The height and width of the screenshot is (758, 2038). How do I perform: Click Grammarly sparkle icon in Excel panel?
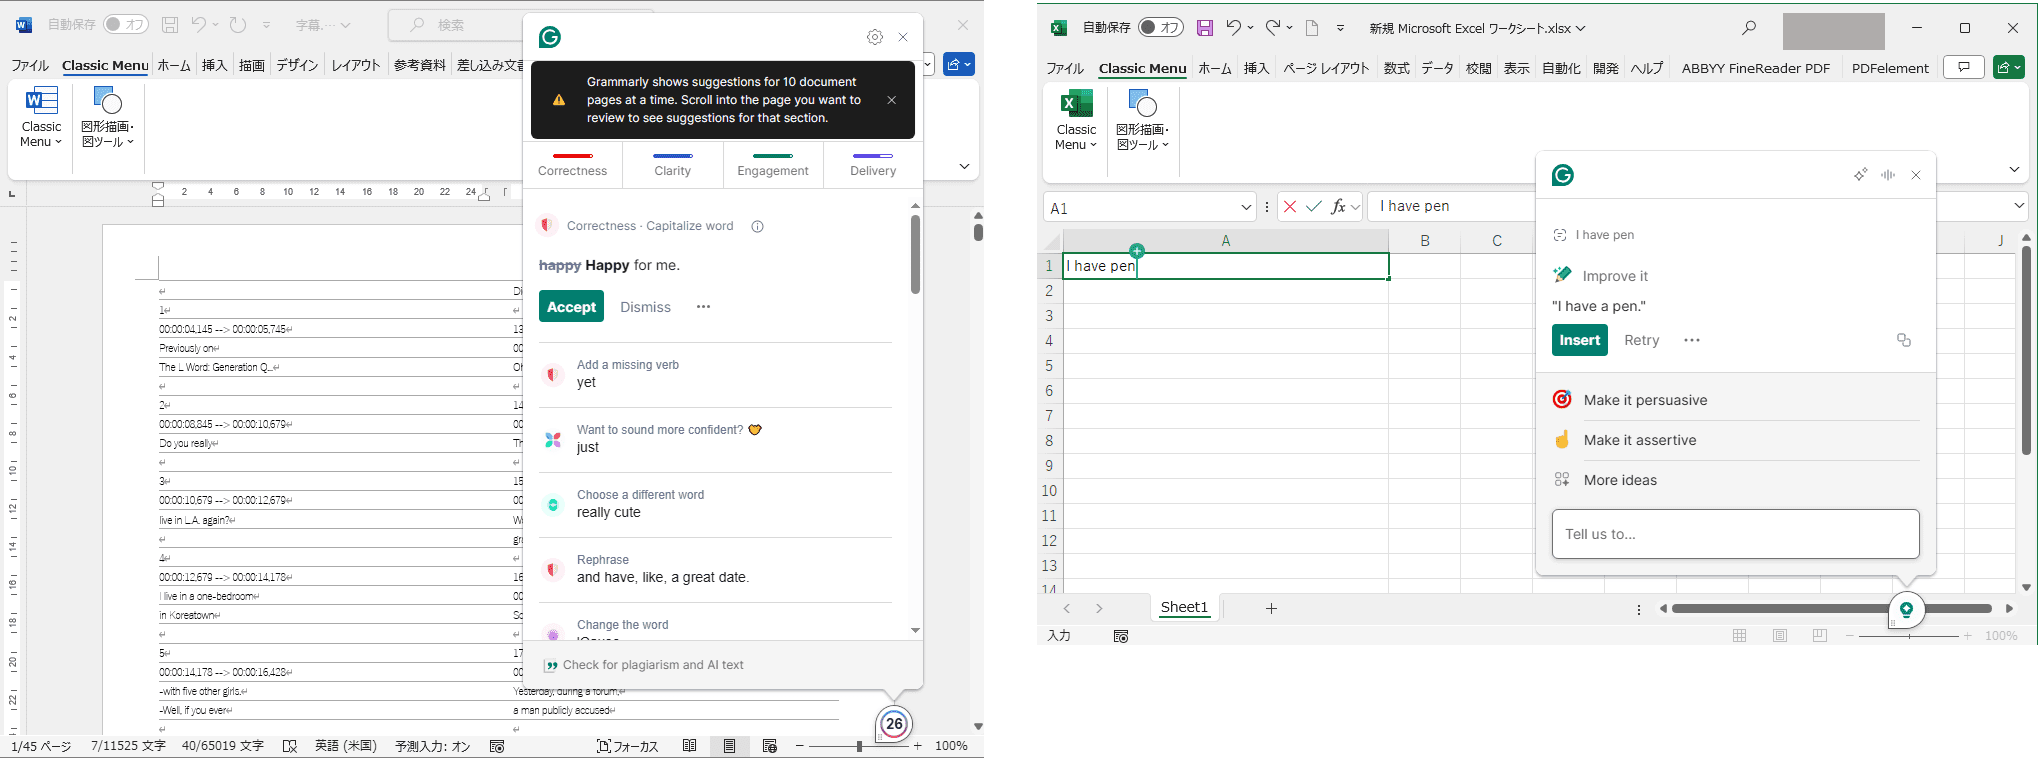tap(1860, 175)
